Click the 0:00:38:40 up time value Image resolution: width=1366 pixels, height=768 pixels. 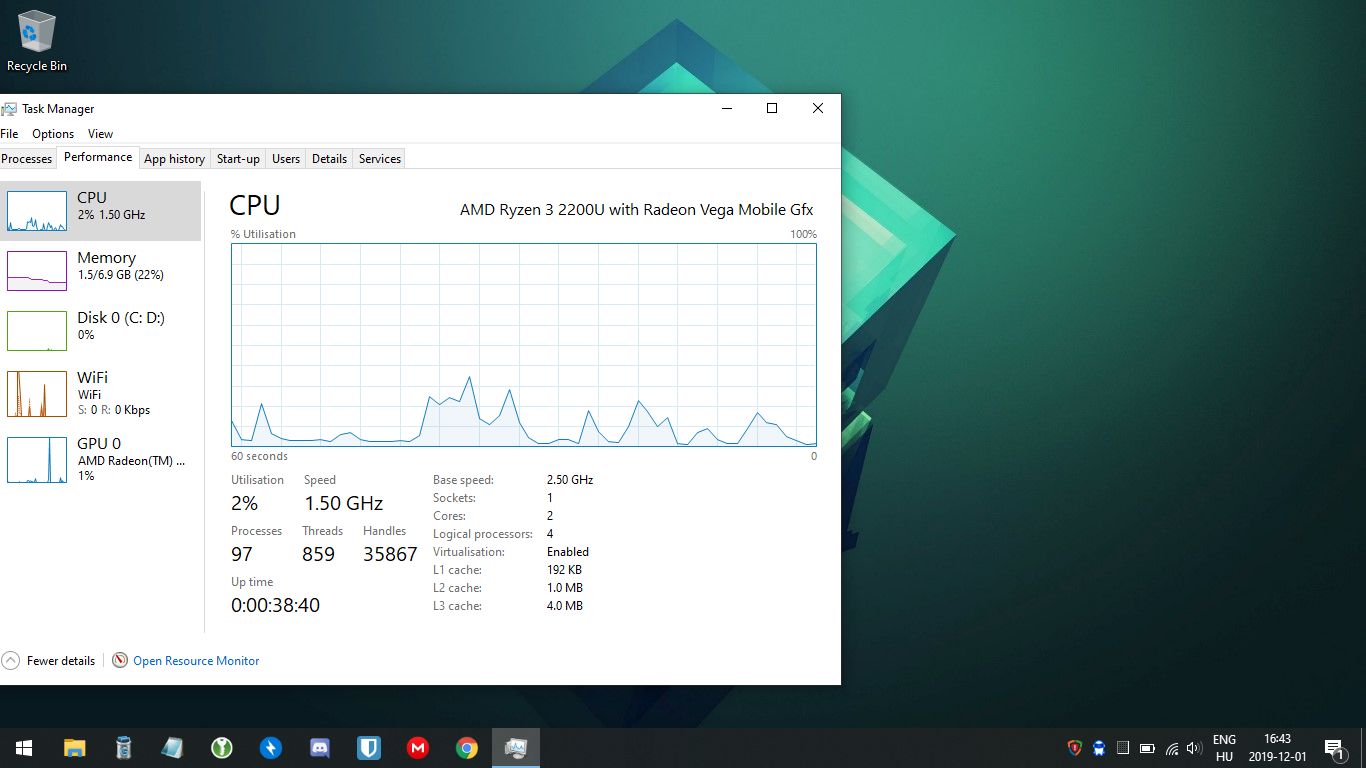coord(276,605)
